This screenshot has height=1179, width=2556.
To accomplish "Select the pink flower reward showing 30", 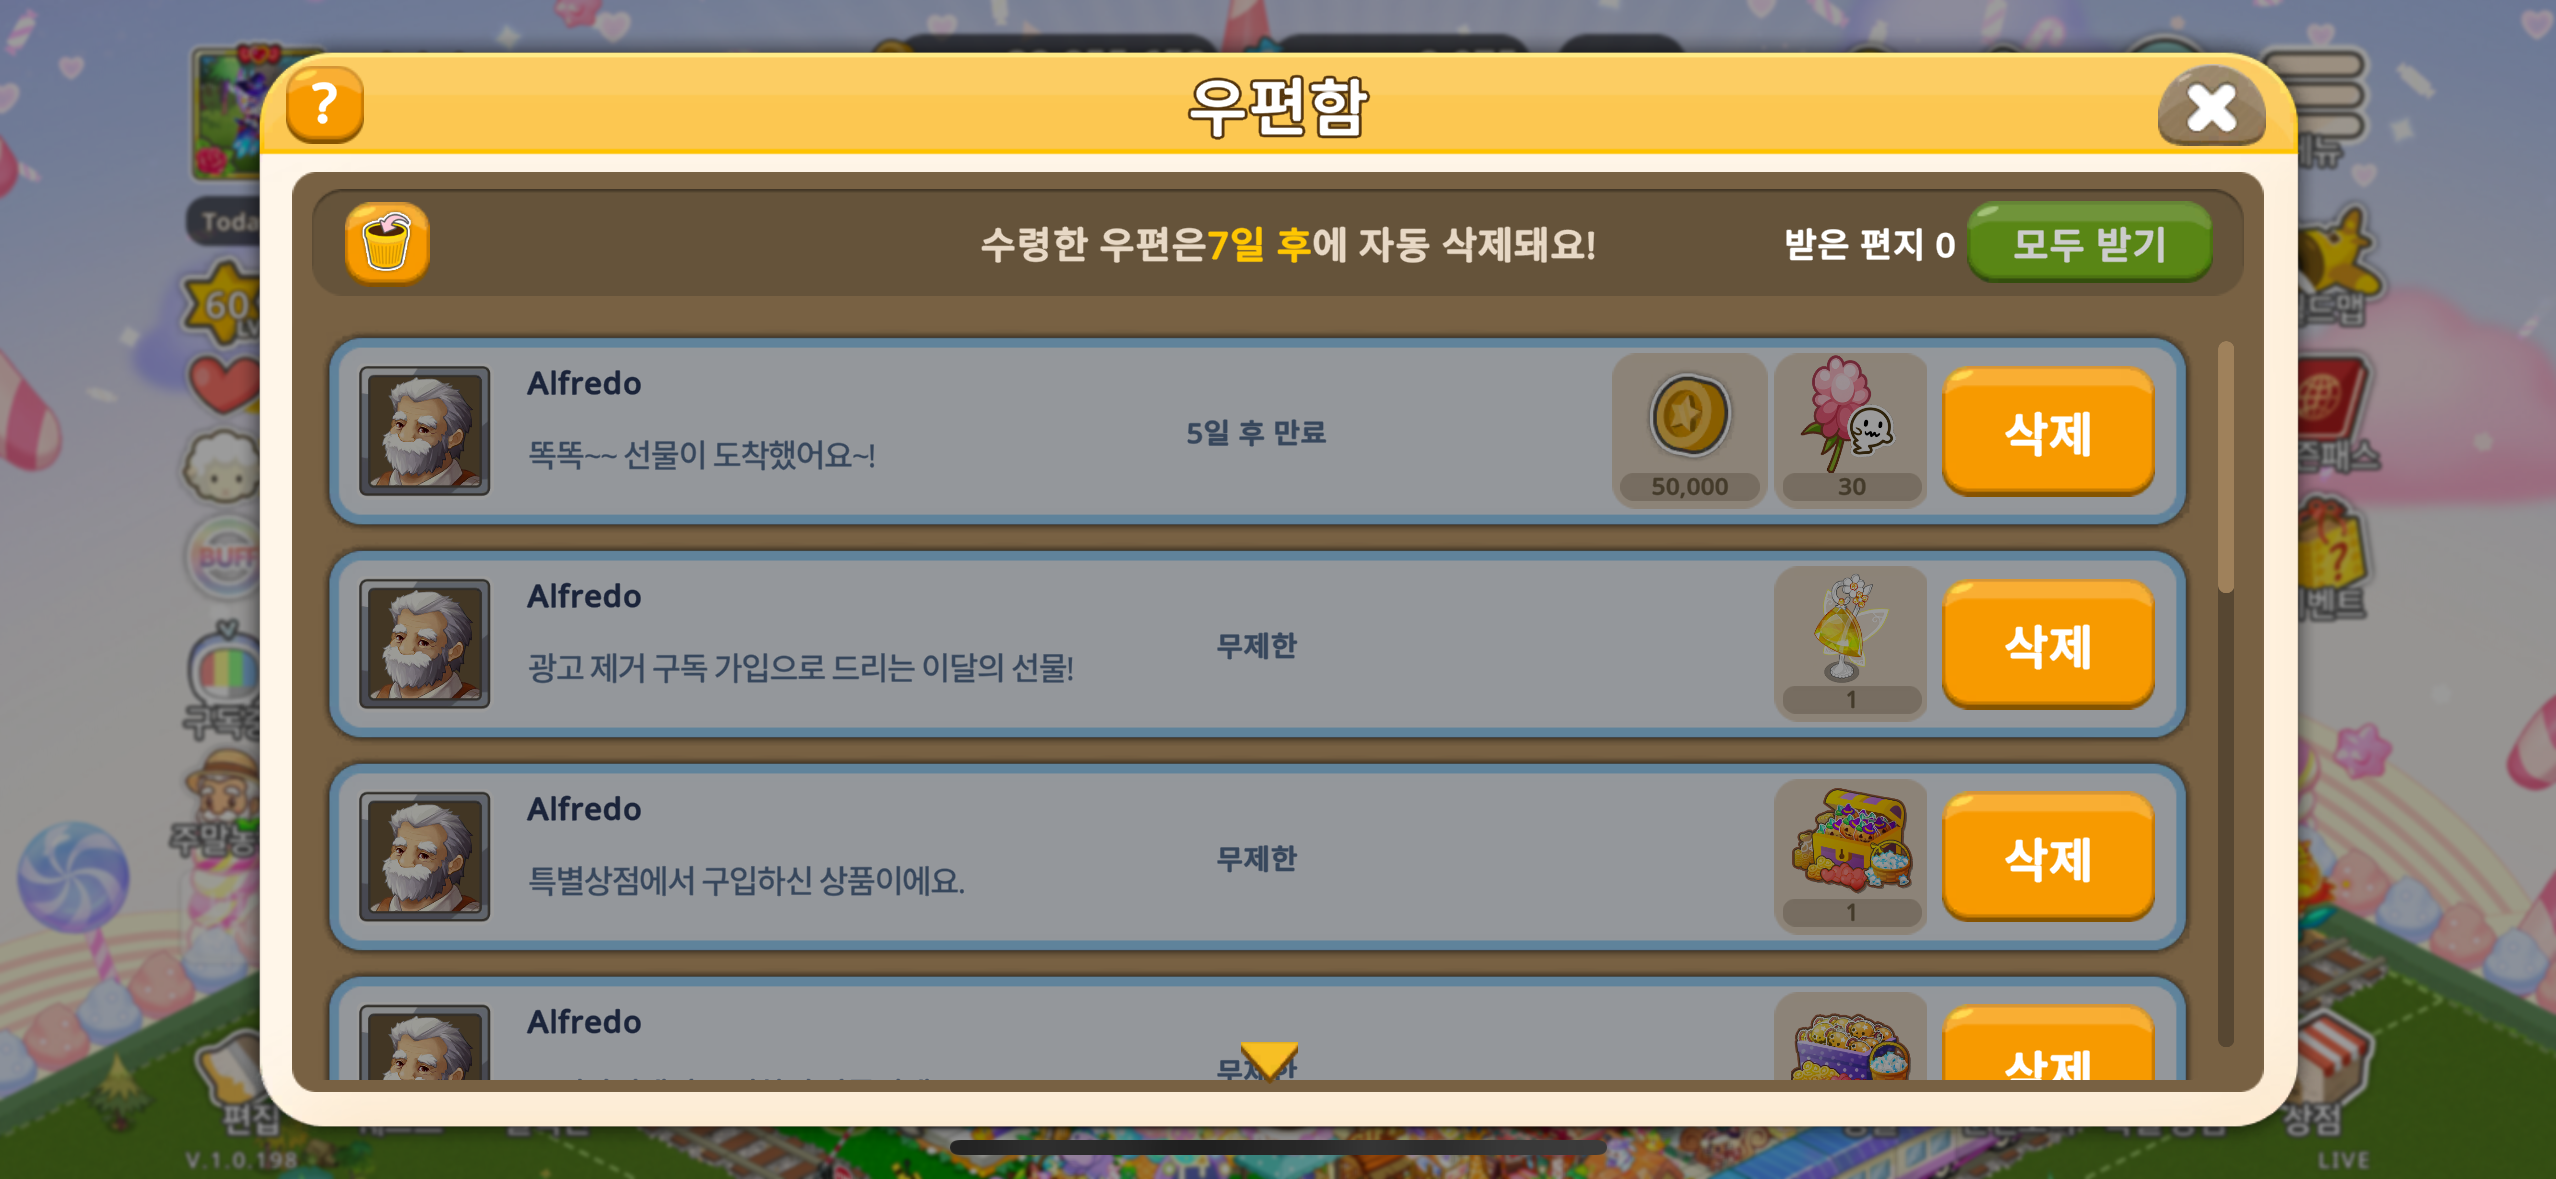I will [1850, 431].
